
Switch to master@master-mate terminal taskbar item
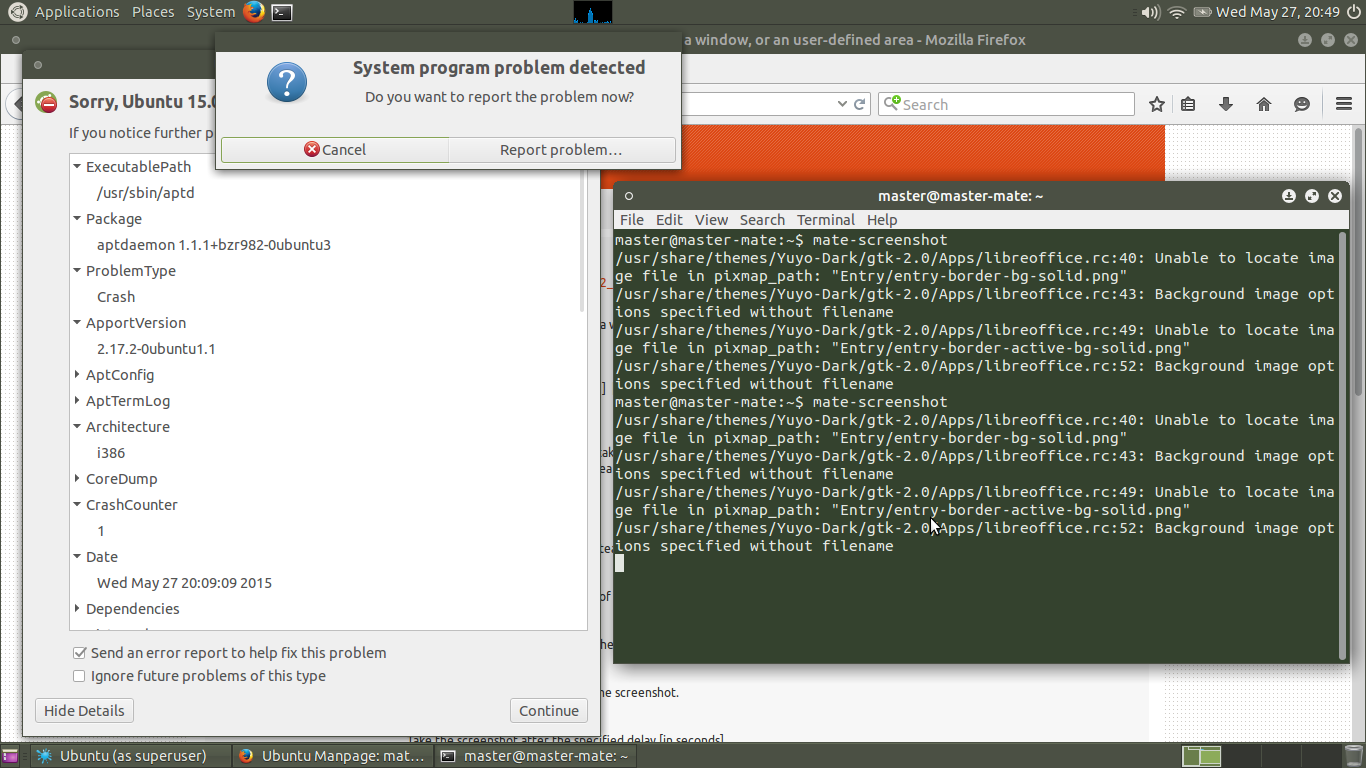pos(534,756)
